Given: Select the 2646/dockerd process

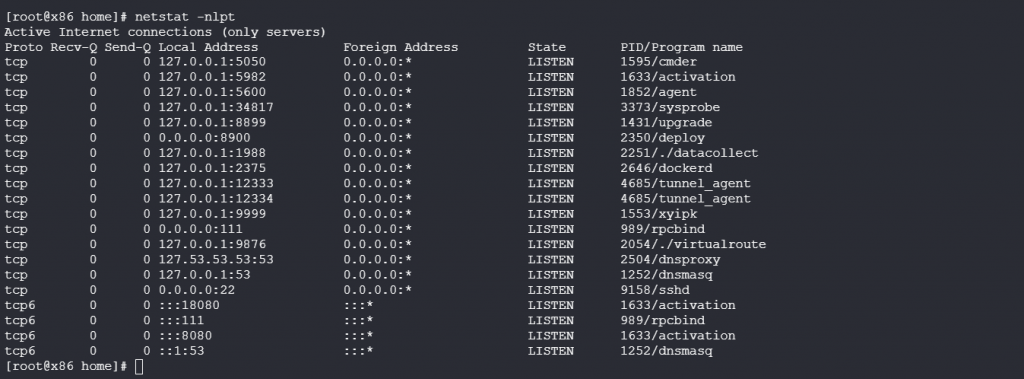Looking at the screenshot, I should coord(666,169).
